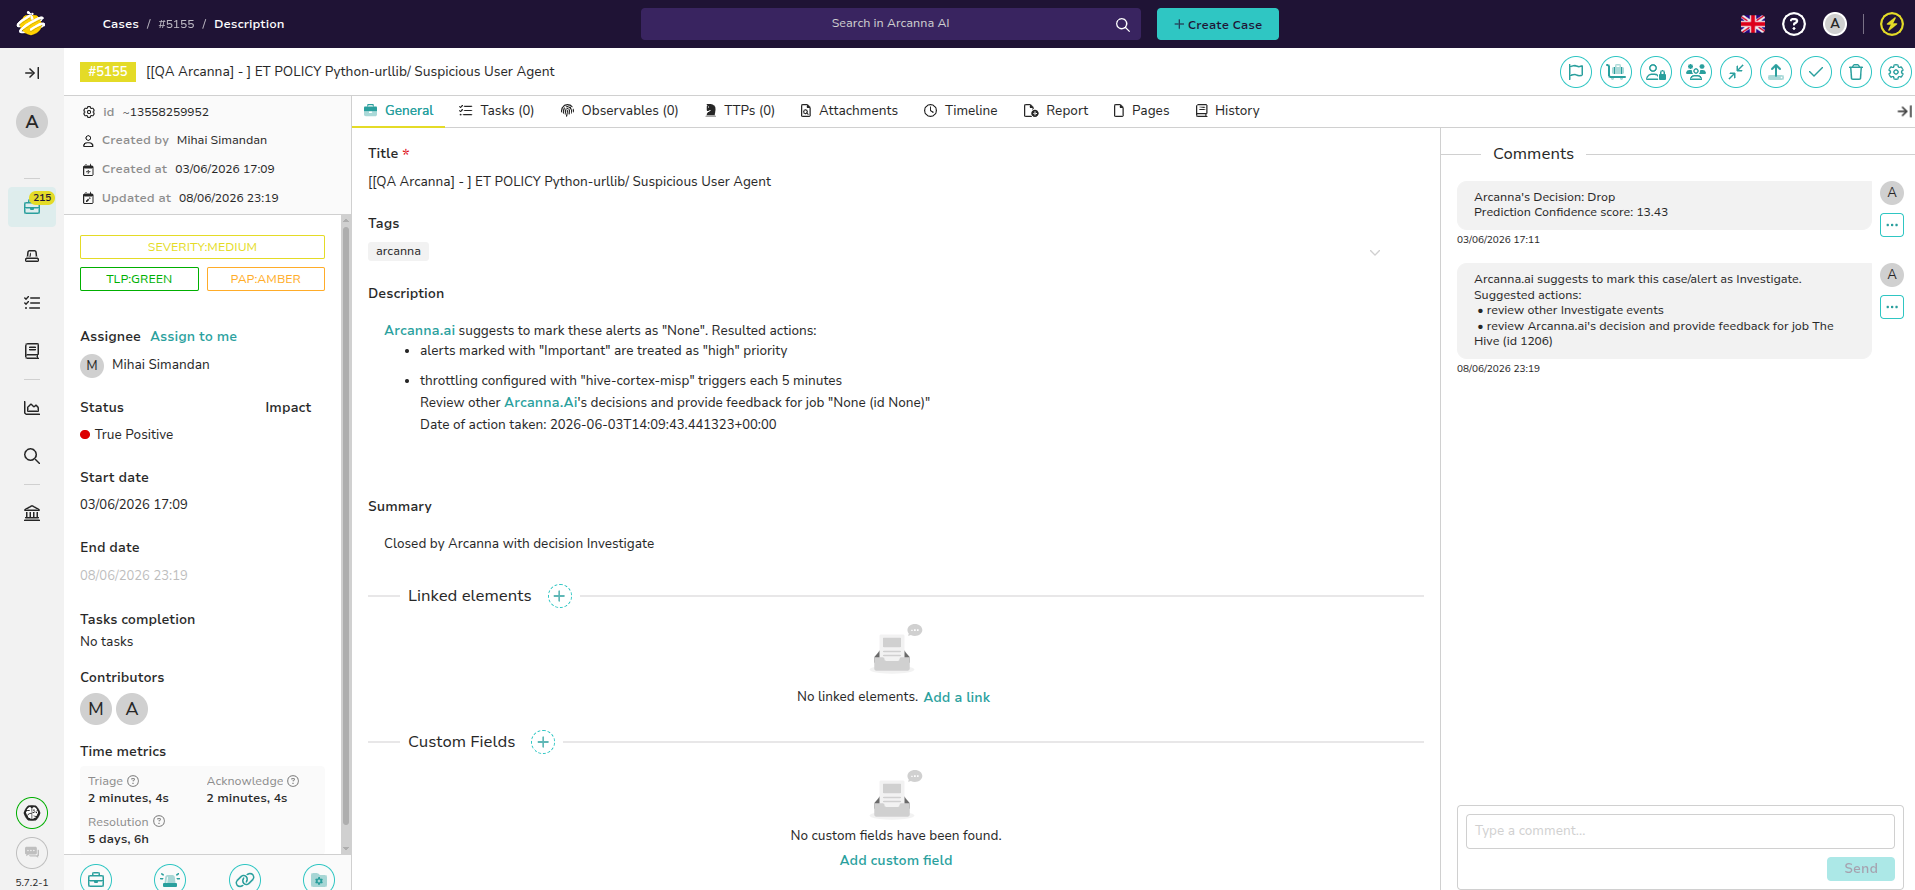Click the Cases breadcrumb link
Screen dimensions: 1915x890
pos(121,24)
